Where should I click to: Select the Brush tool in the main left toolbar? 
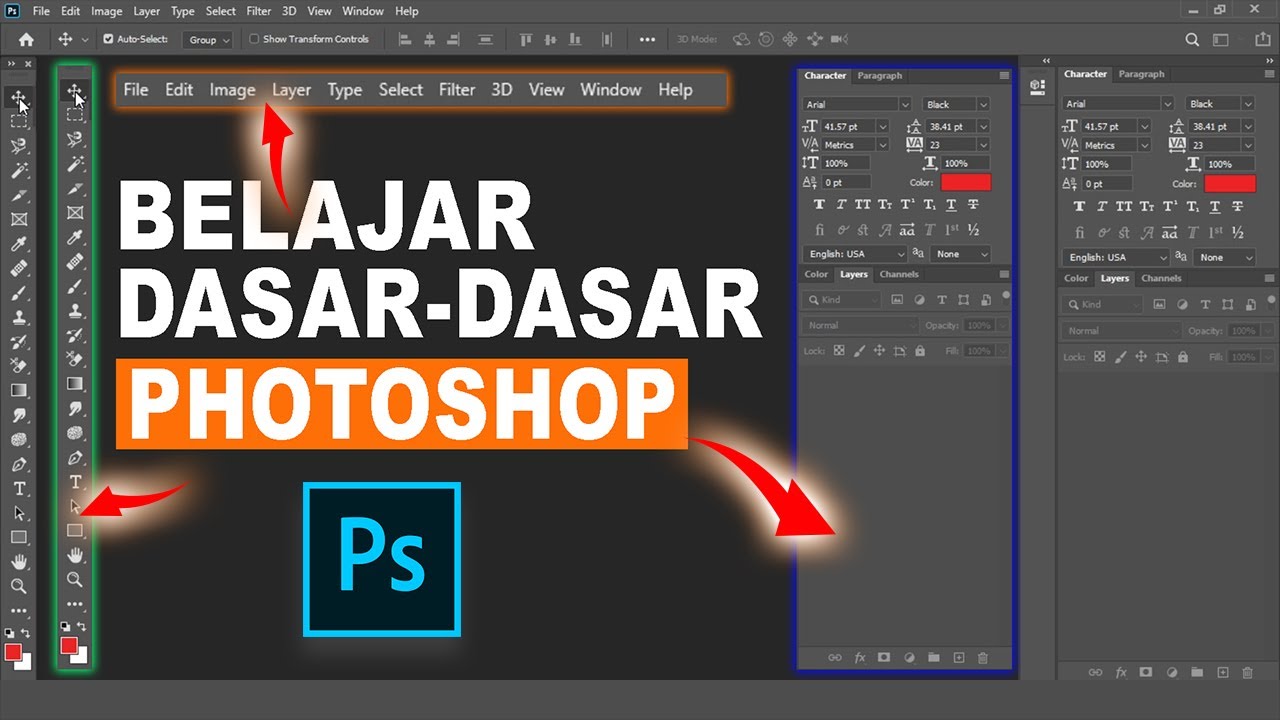pos(18,293)
